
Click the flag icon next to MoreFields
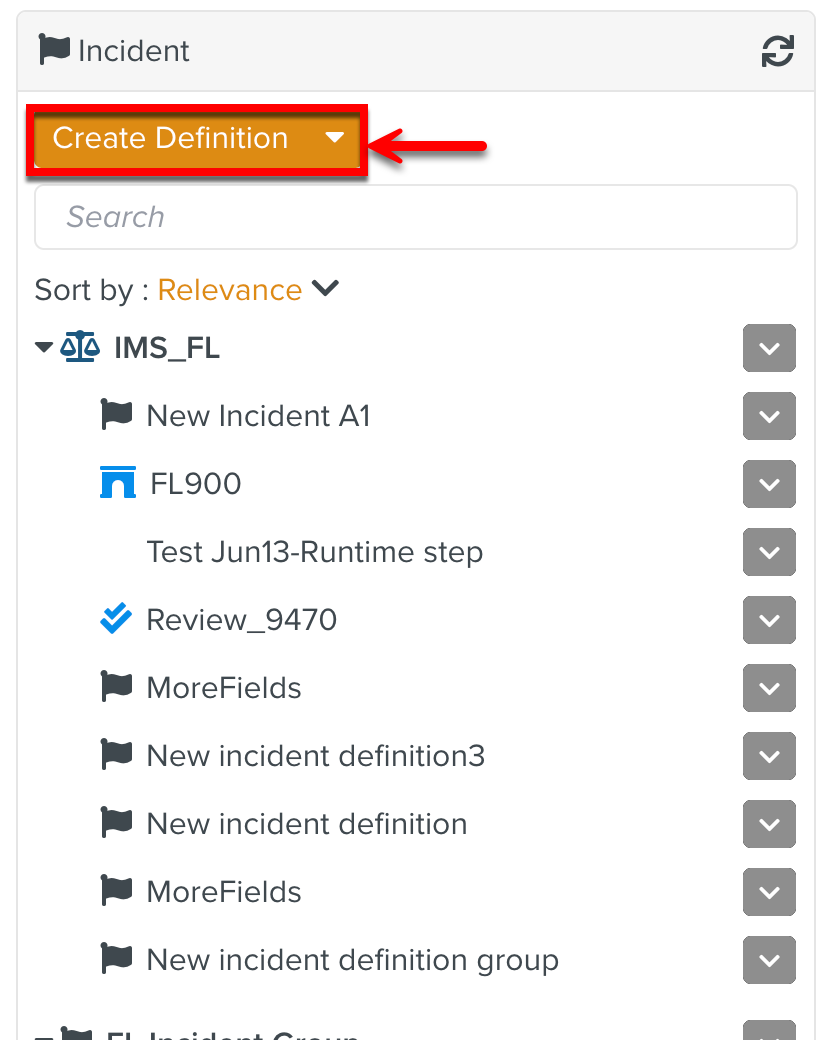tap(117, 687)
